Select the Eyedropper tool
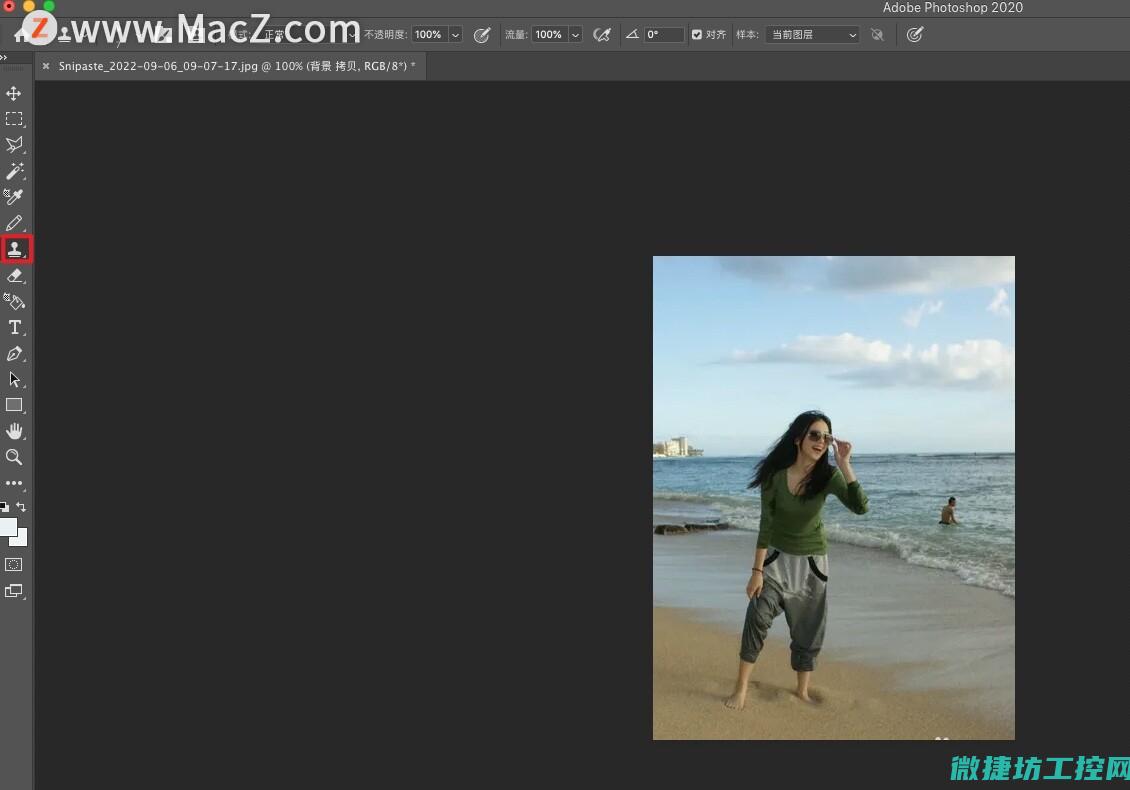The width and height of the screenshot is (1130, 790). click(14, 197)
